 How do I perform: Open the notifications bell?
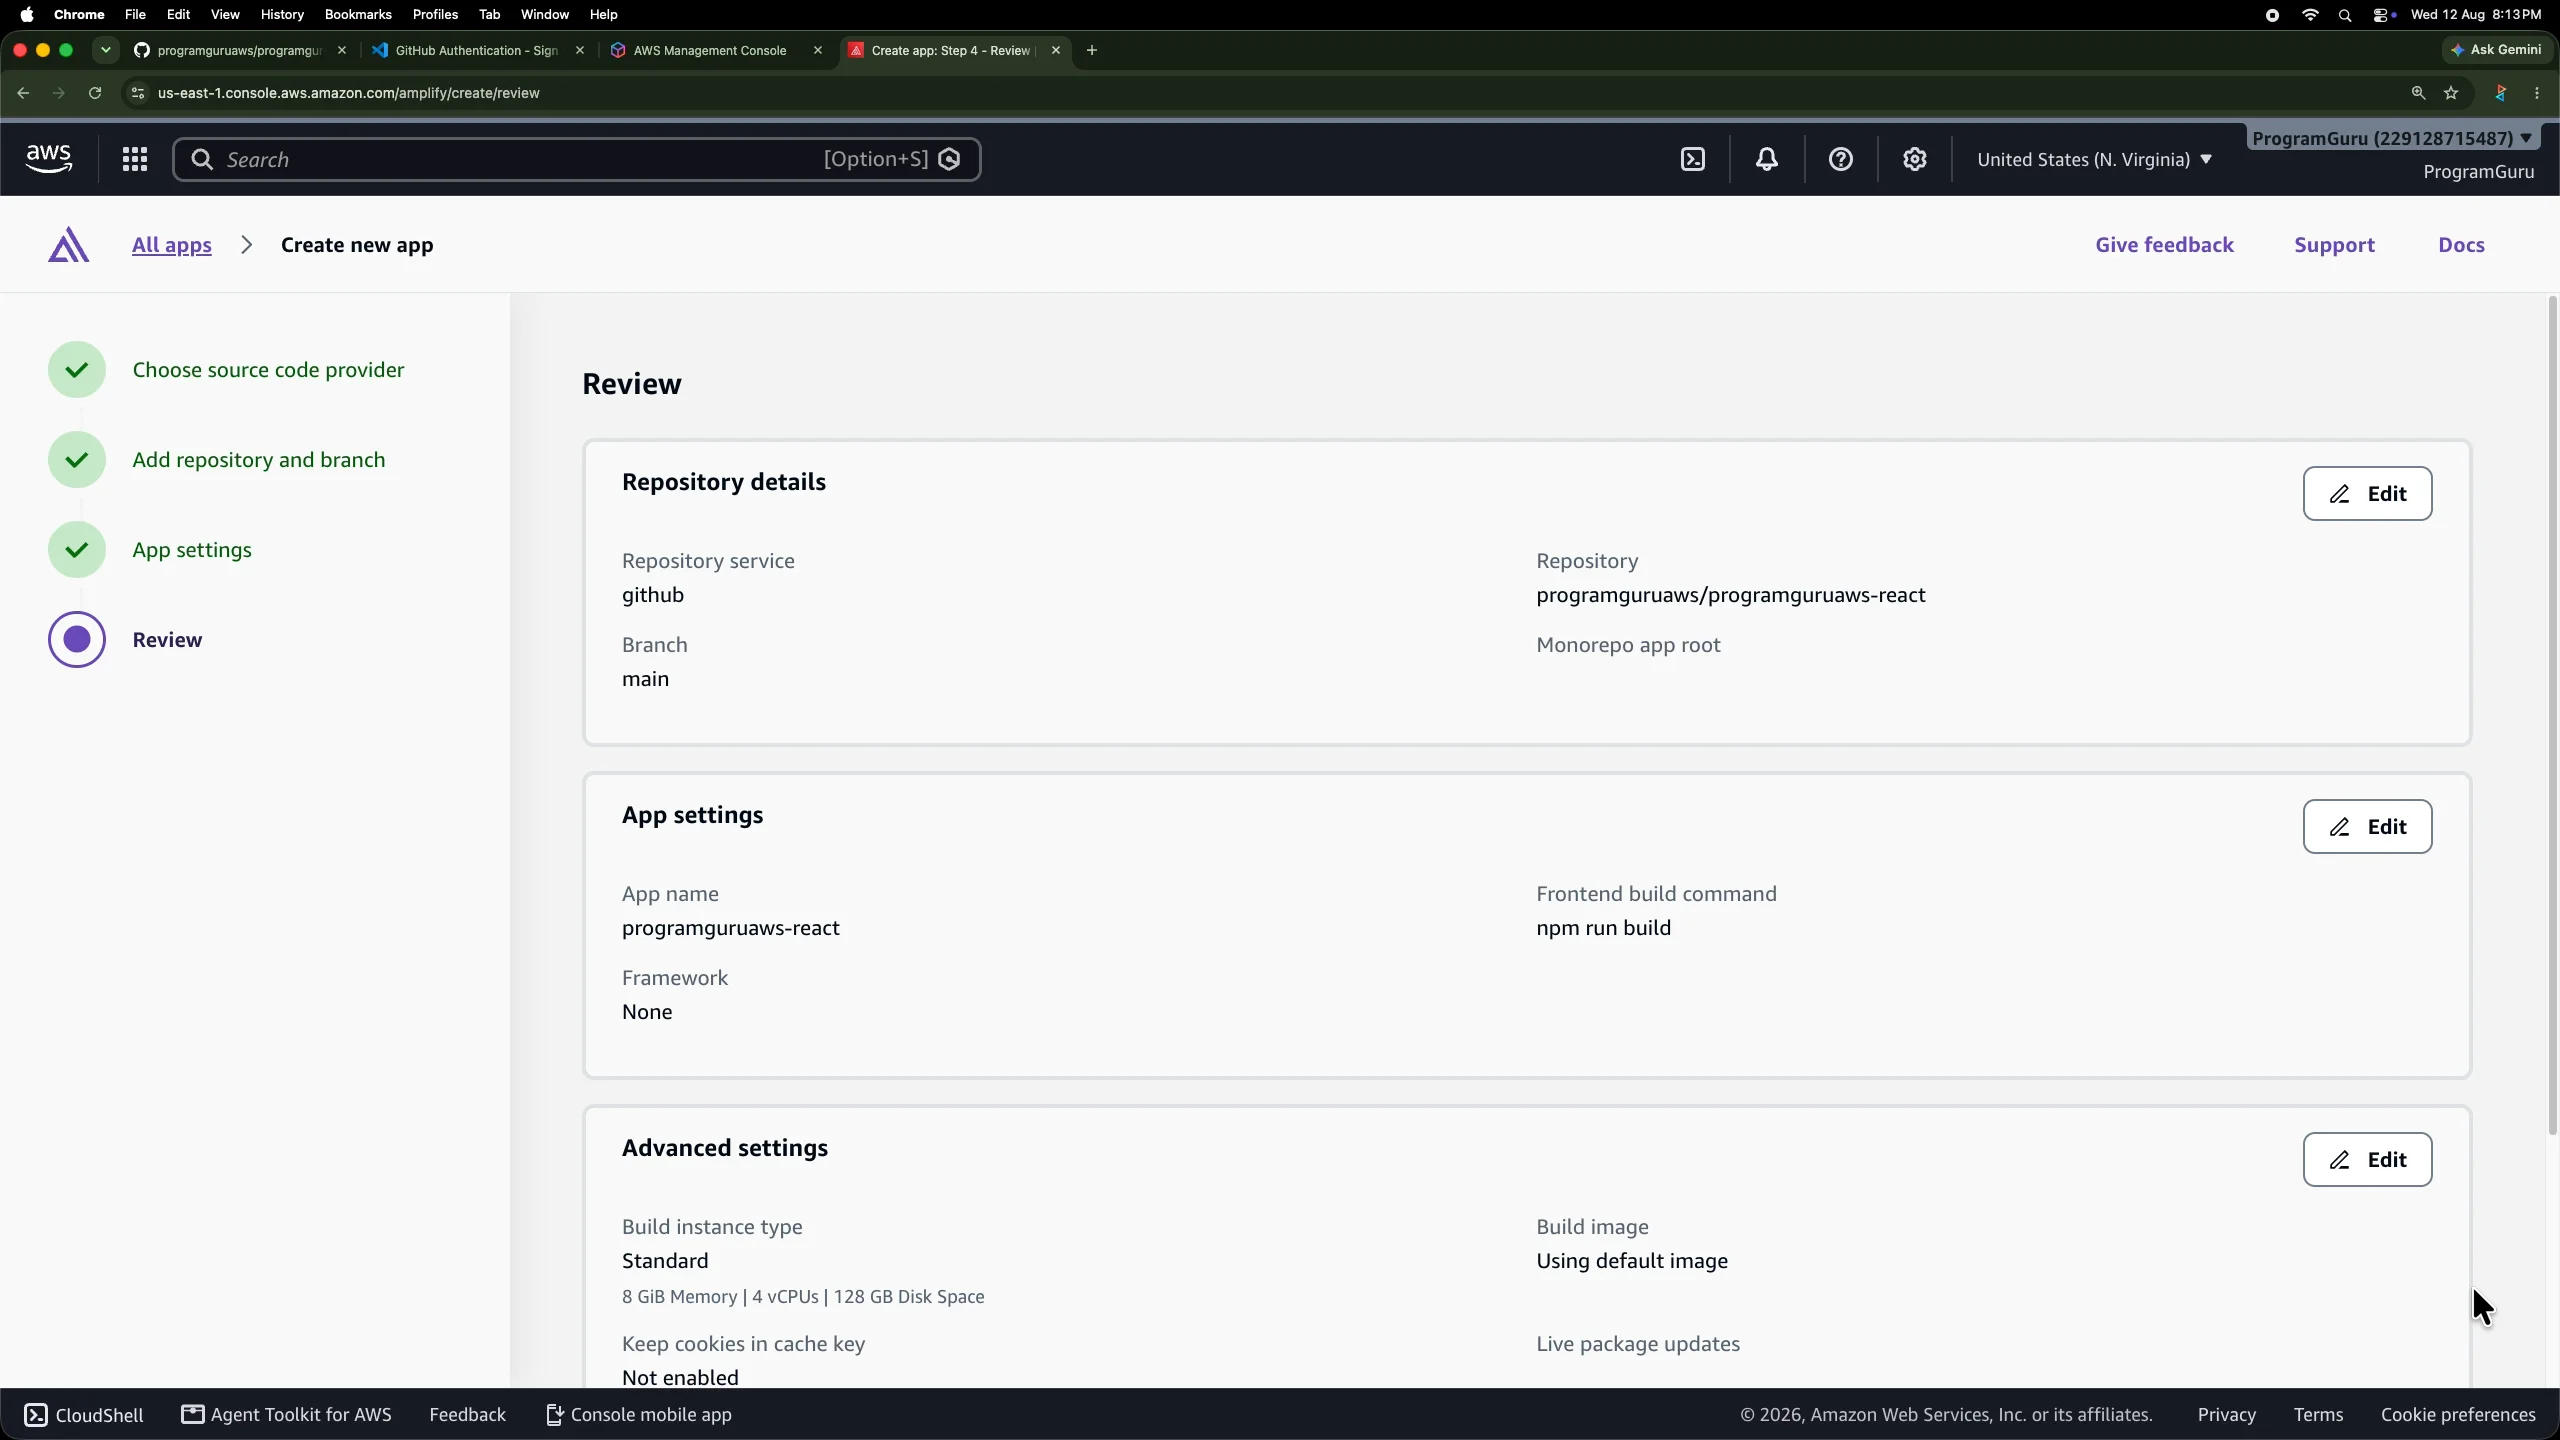(1767, 159)
